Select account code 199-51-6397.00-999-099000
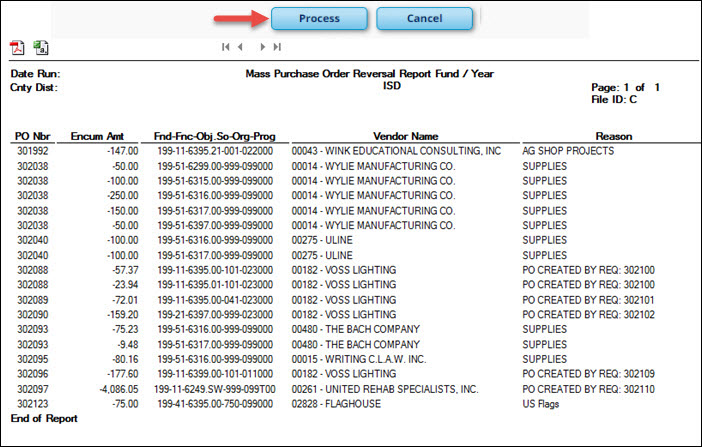 tap(215, 225)
